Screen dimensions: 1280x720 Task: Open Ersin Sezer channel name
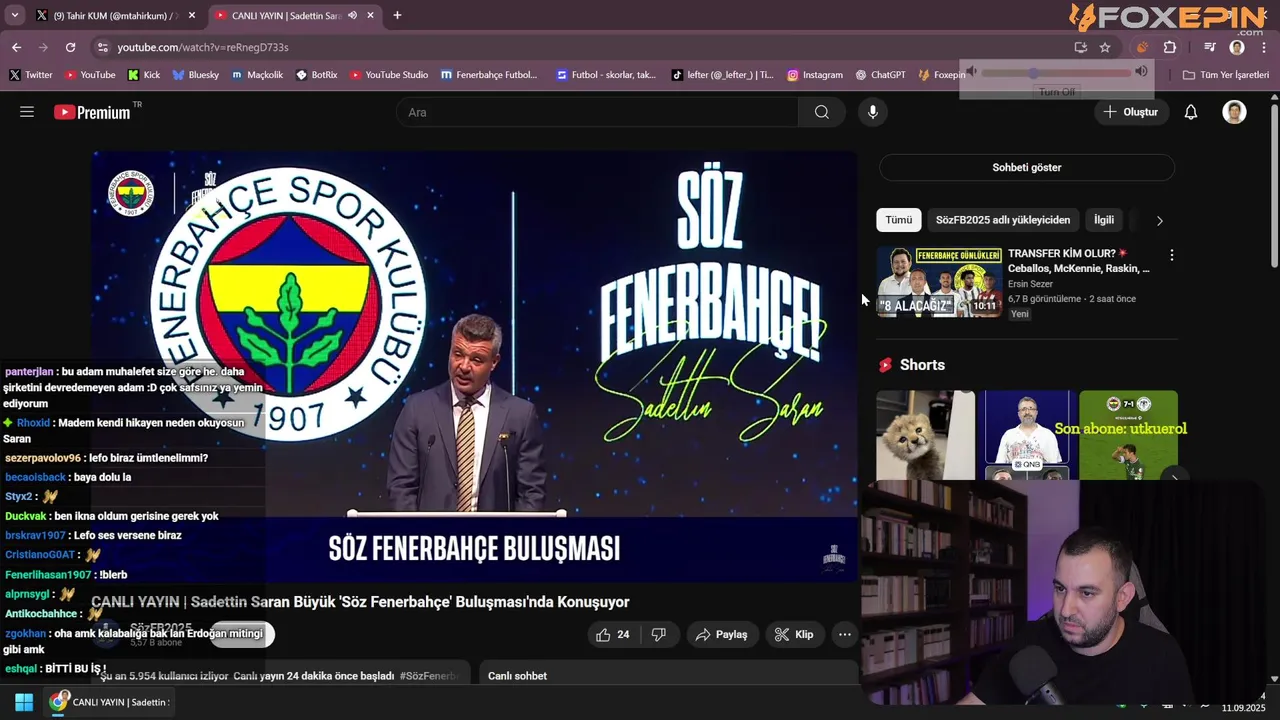click(1031, 284)
